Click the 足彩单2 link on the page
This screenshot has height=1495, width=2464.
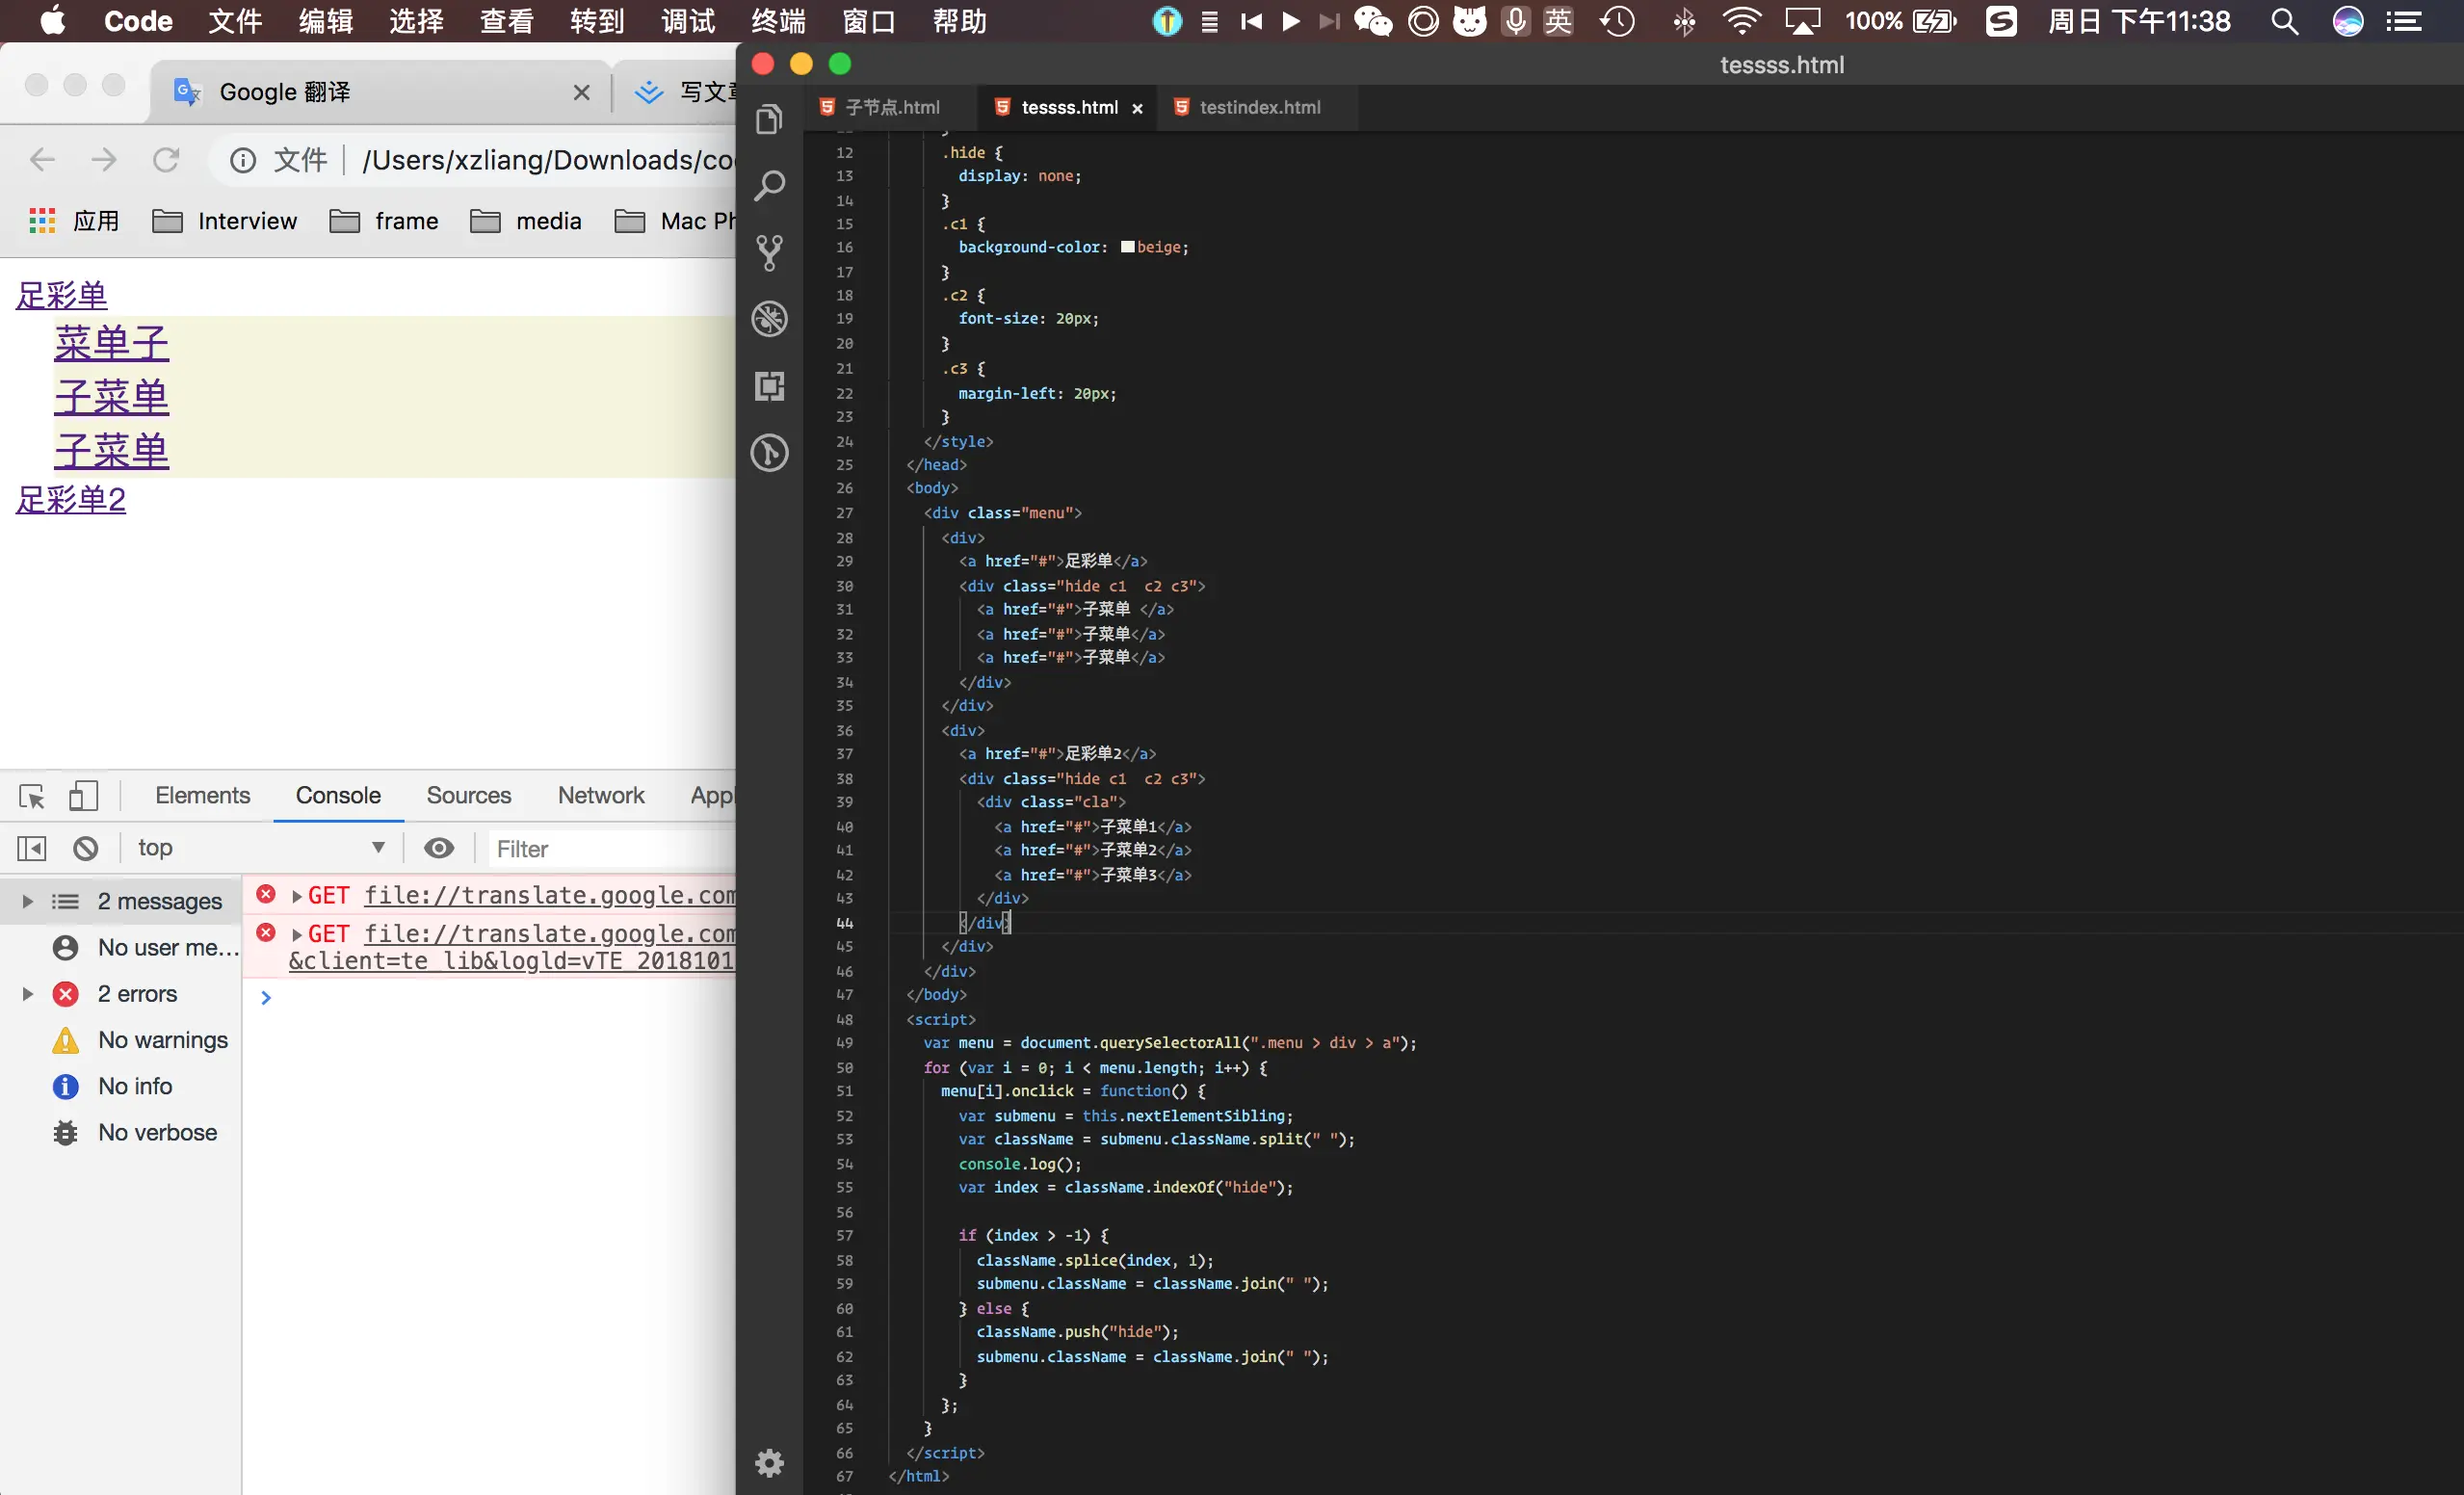coord(71,500)
